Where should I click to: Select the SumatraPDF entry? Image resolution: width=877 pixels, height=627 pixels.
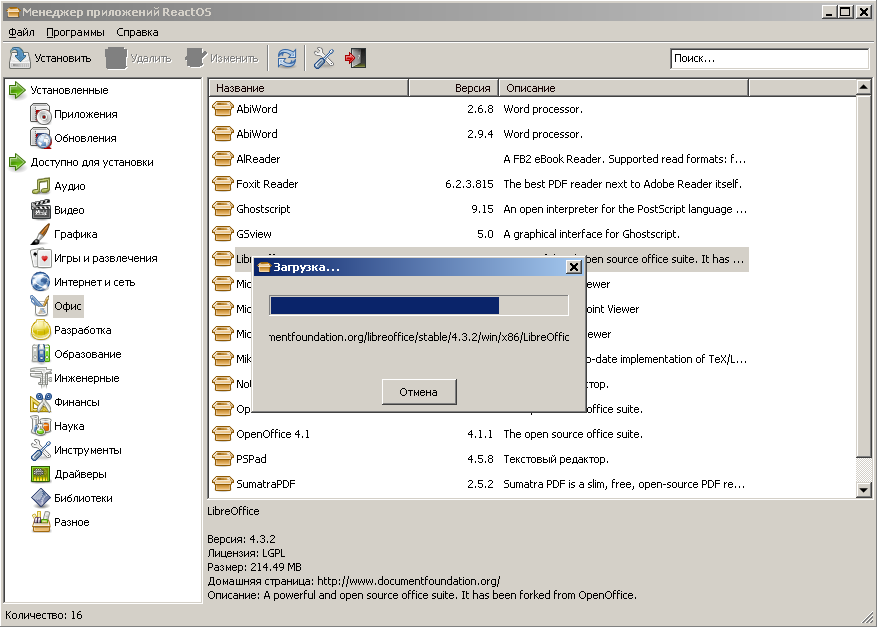[x=479, y=484]
